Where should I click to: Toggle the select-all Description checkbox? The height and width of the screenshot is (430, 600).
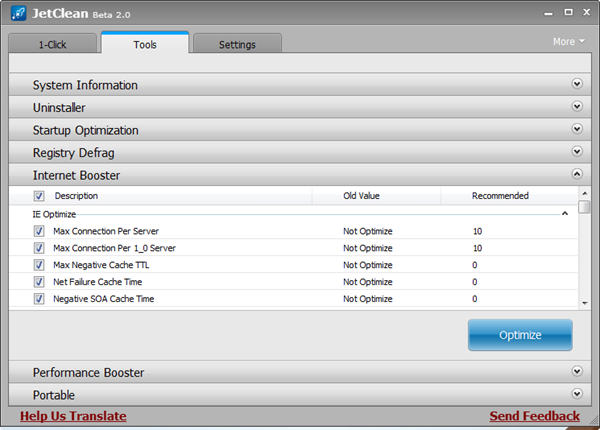pyautogui.click(x=39, y=196)
